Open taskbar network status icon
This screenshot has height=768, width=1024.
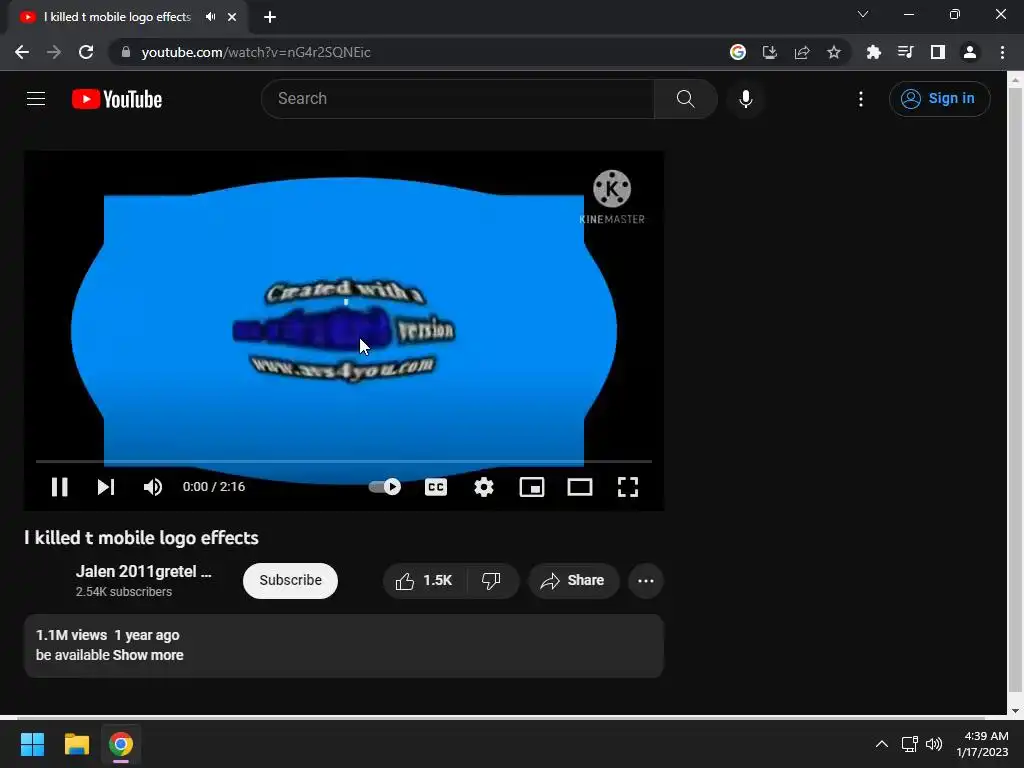tap(909, 744)
